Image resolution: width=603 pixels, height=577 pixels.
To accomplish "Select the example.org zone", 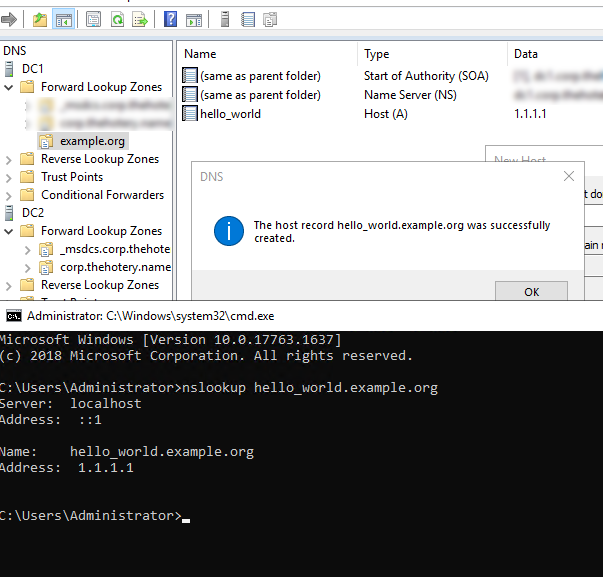I will pos(83,141).
